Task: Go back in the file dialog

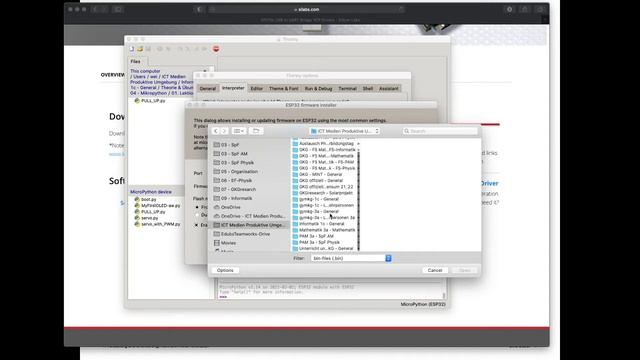Action: [x=216, y=131]
